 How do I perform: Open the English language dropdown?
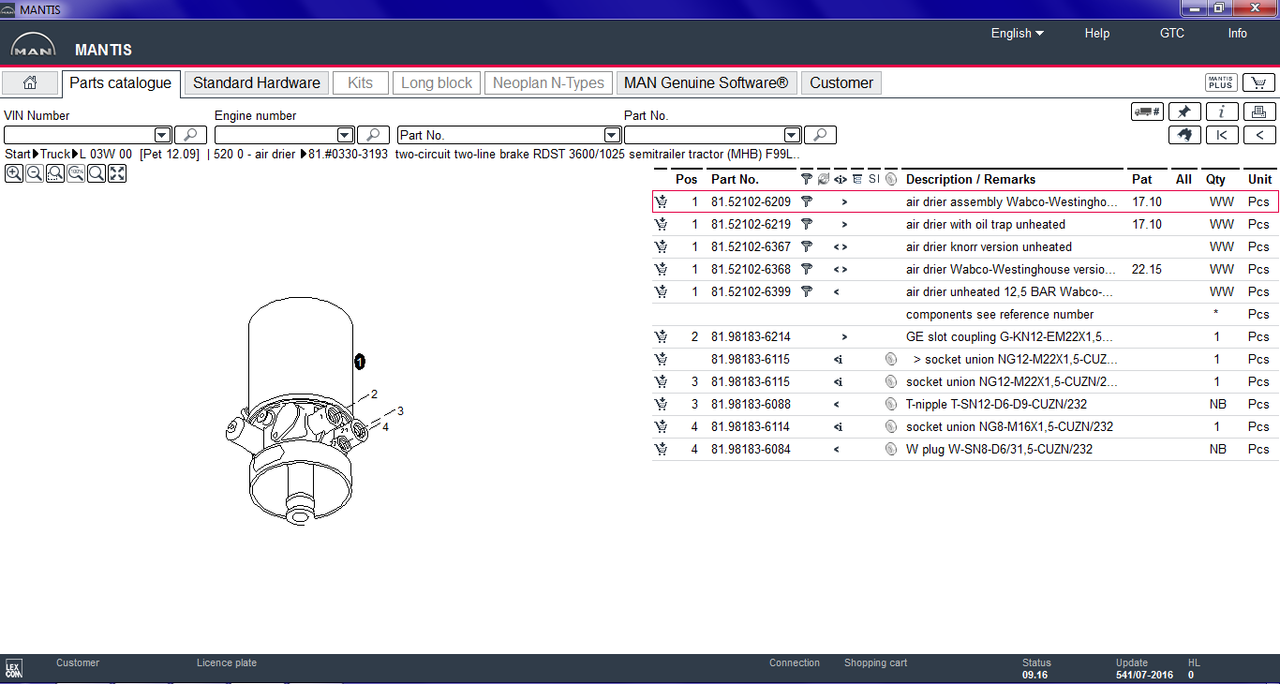(x=1017, y=33)
